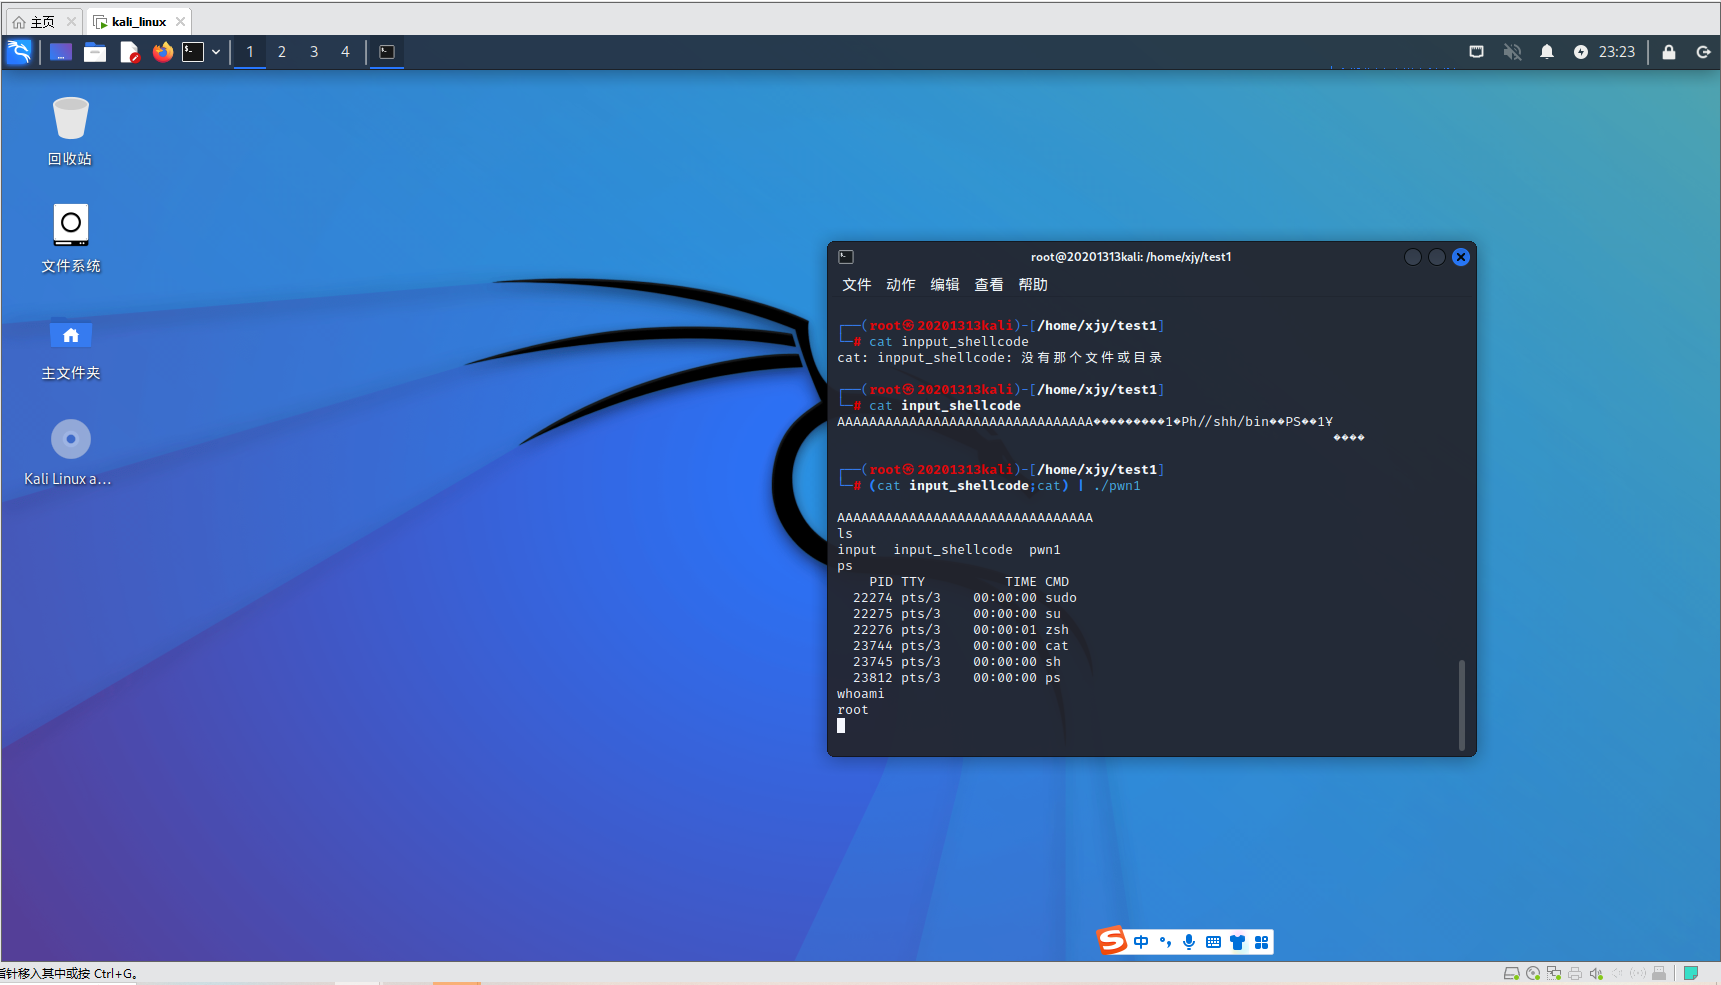Click the VMware sound card status icon
The height and width of the screenshot is (985, 1721).
click(x=1596, y=973)
